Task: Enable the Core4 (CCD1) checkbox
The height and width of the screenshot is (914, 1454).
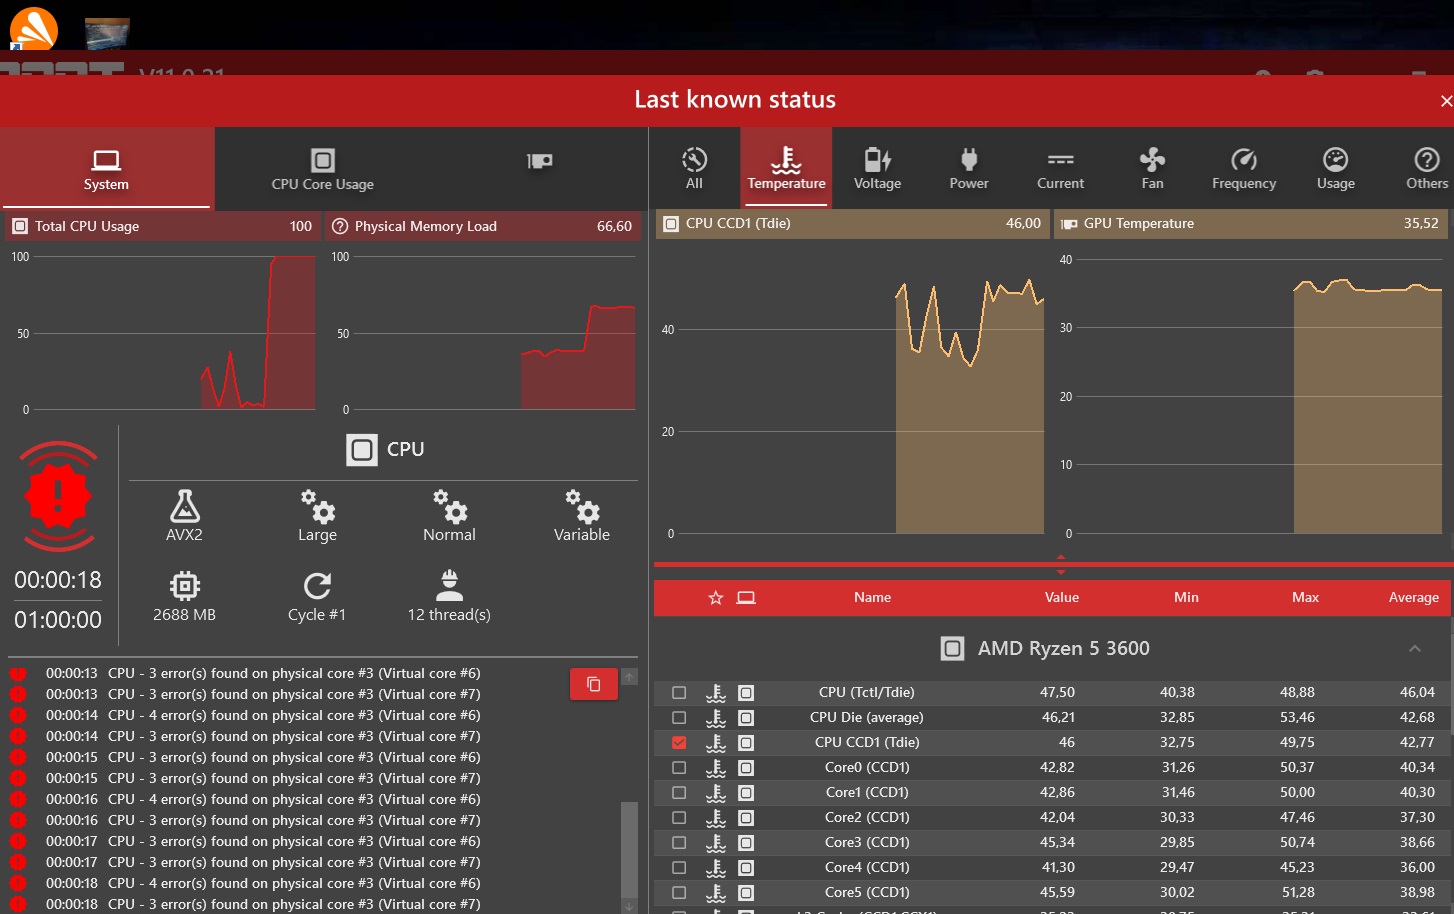Action: click(x=679, y=868)
